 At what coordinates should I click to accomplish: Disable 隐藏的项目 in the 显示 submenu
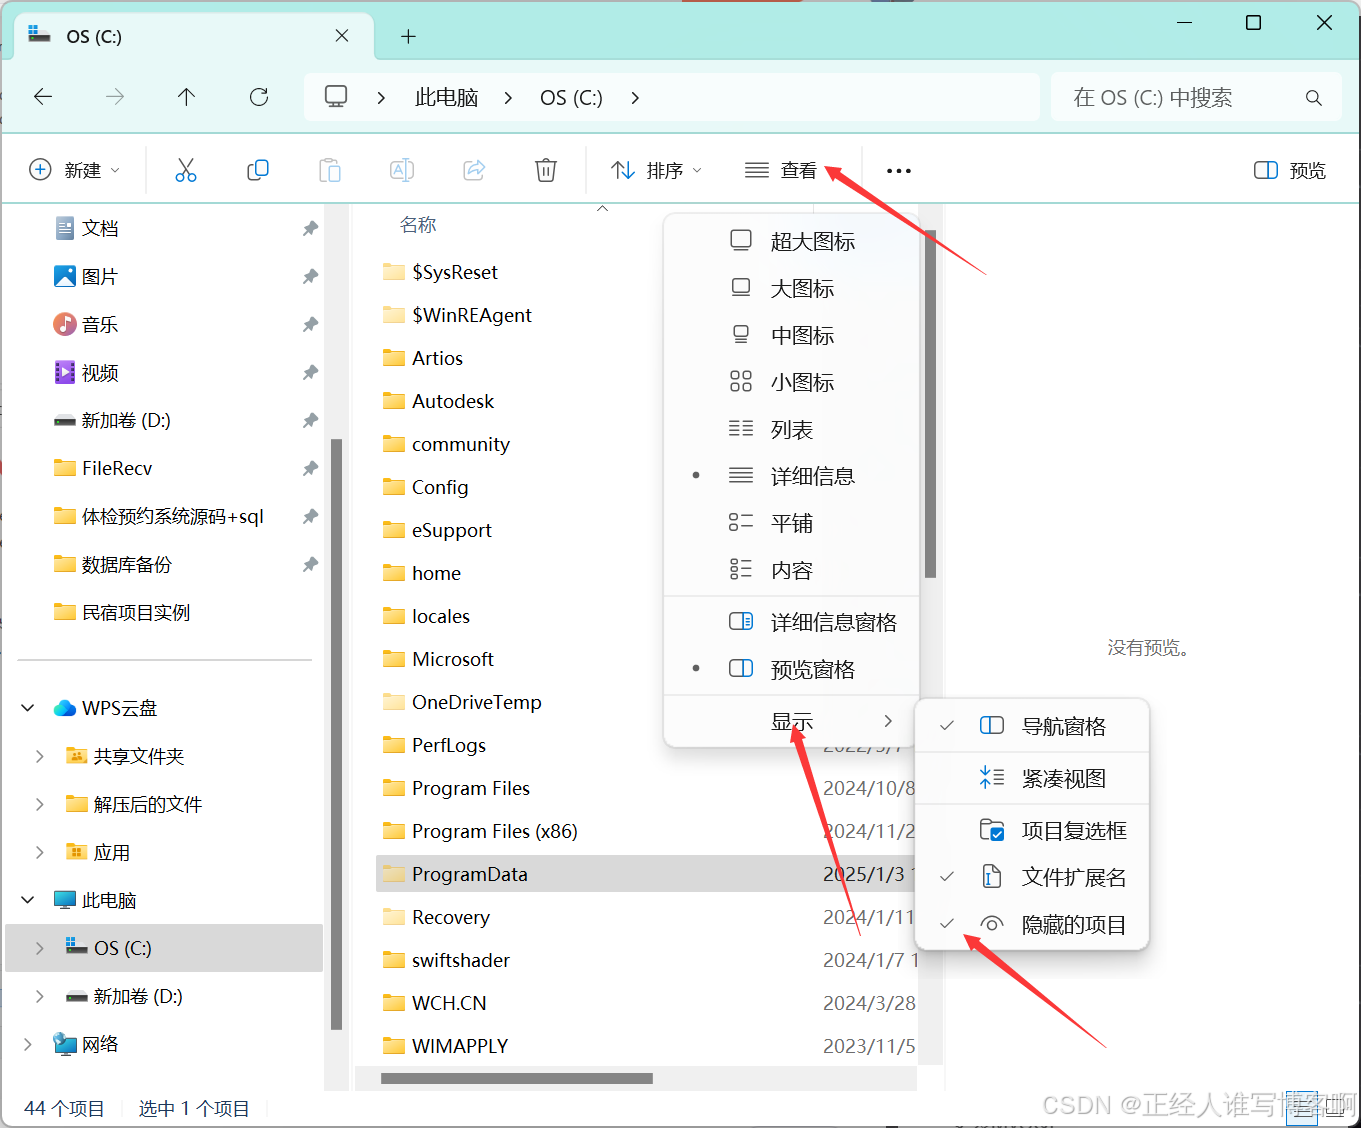1073,924
